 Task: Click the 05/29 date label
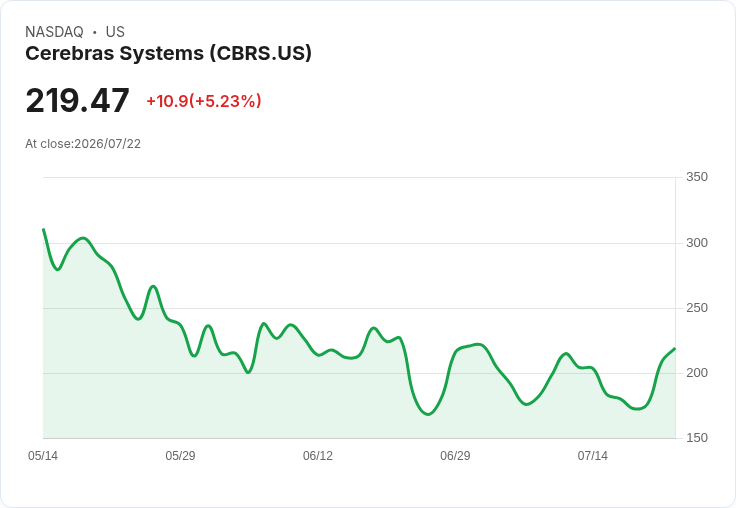[x=180, y=456]
